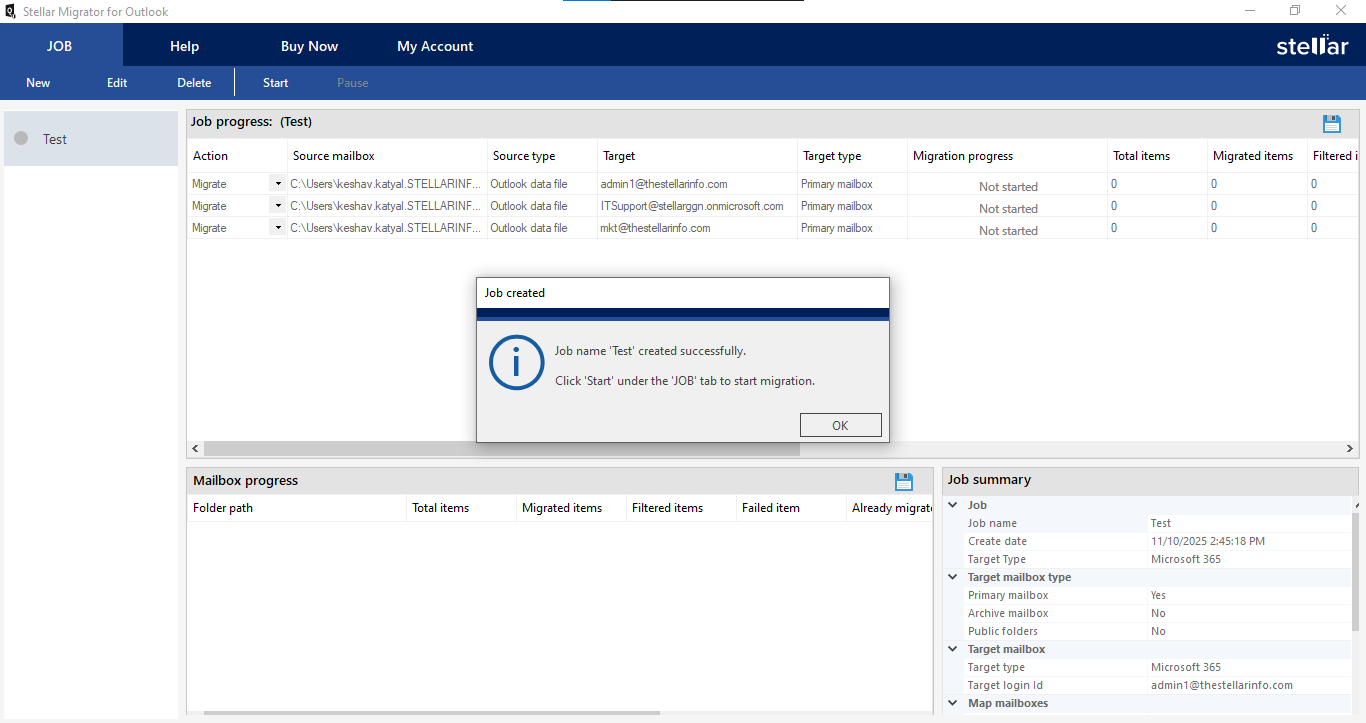Collapse the Job section in Job summary
This screenshot has width=1366, height=723.
pyautogui.click(x=952, y=505)
